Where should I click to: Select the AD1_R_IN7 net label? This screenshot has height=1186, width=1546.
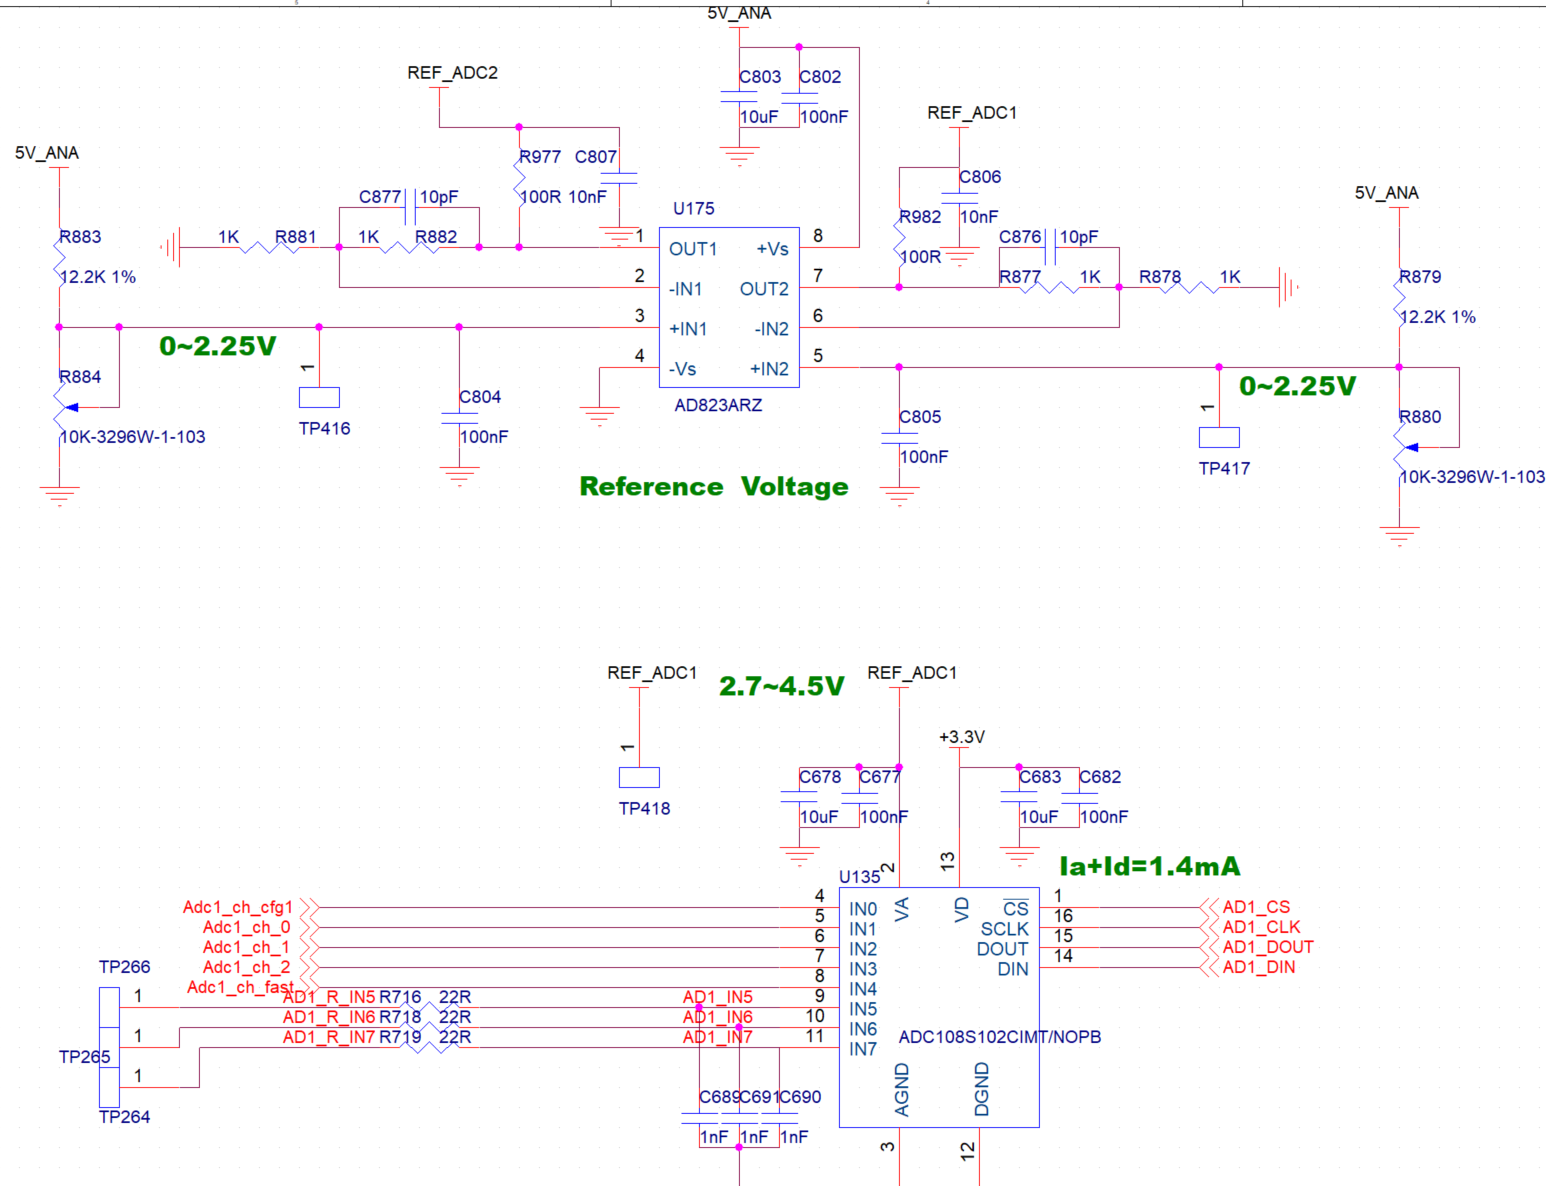pyautogui.click(x=329, y=1037)
